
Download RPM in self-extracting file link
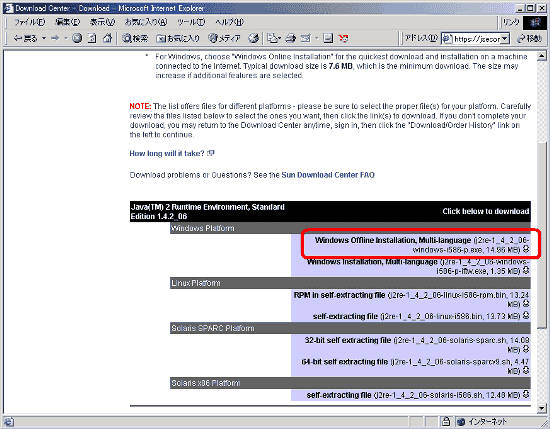click(x=339, y=295)
